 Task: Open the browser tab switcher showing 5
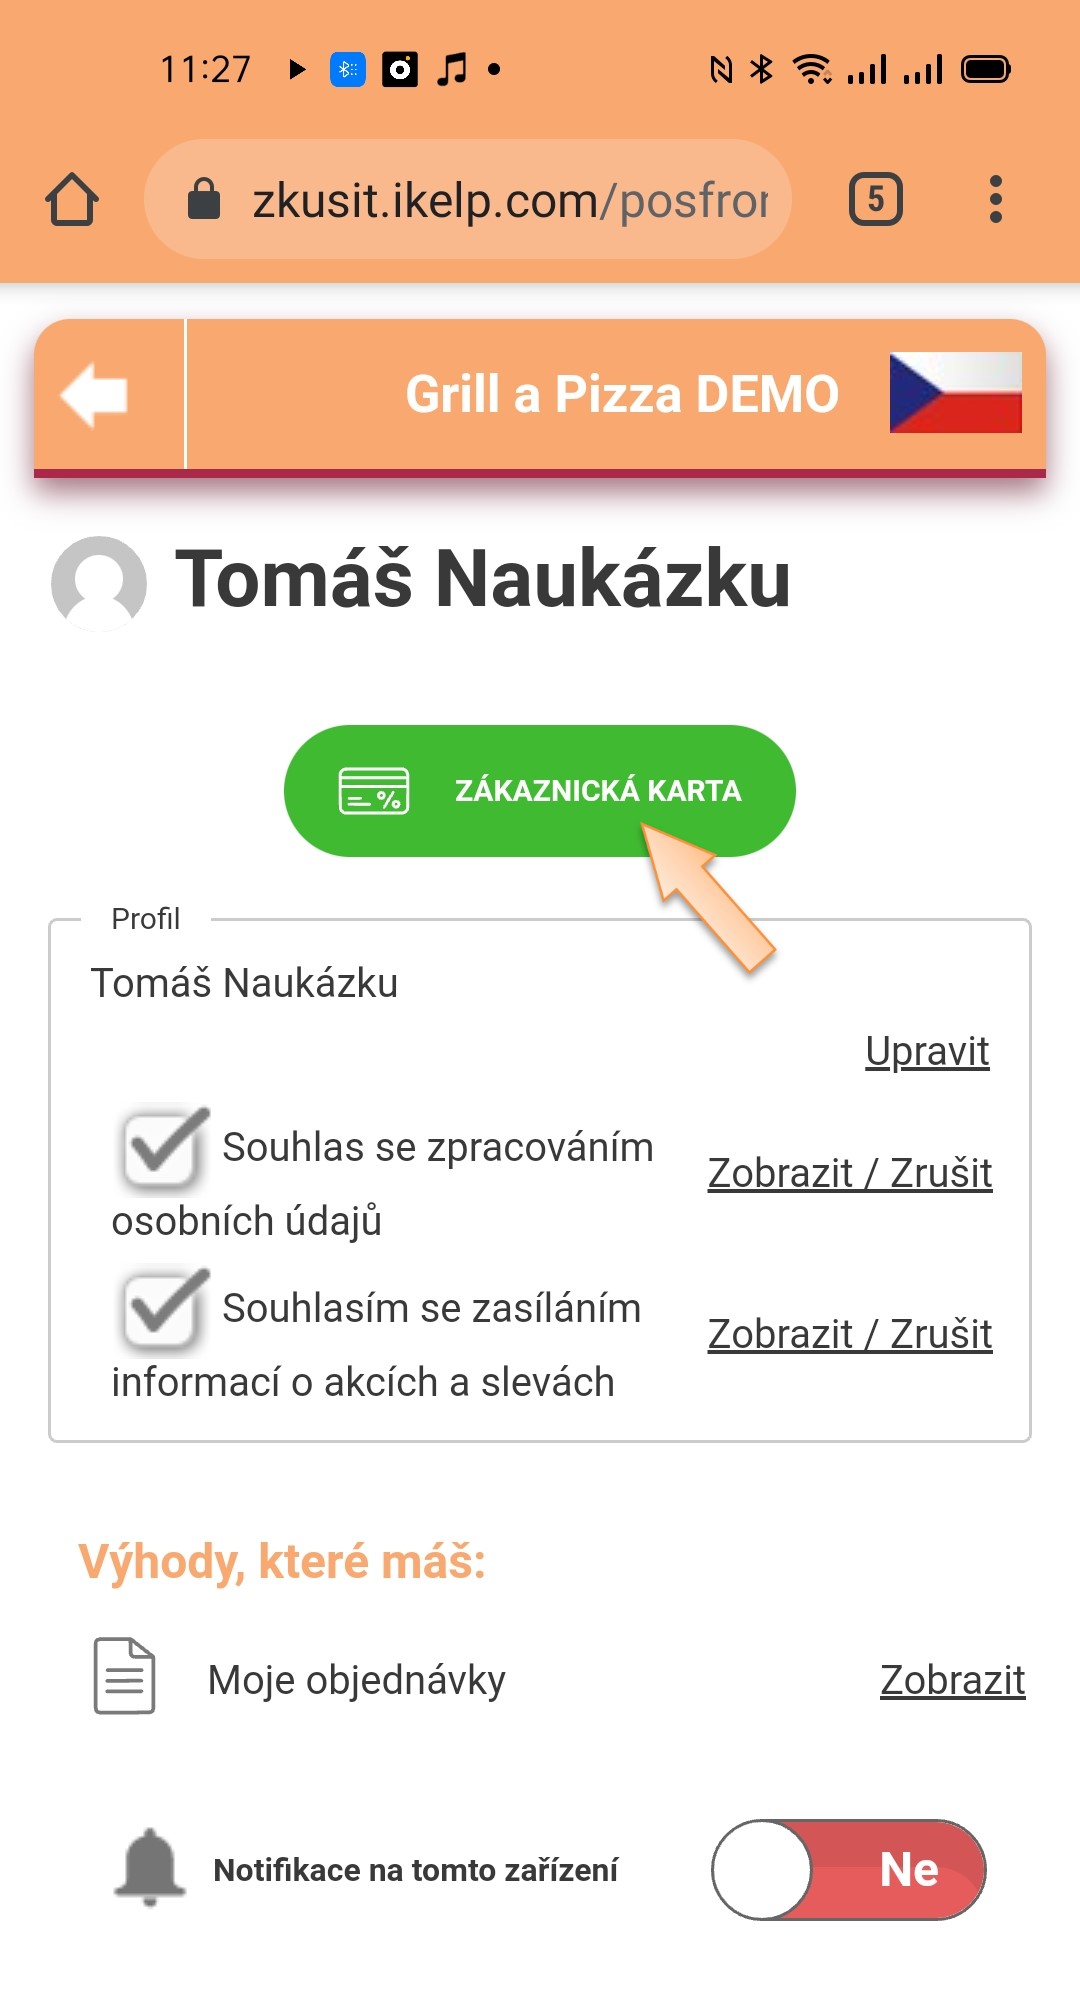click(875, 199)
